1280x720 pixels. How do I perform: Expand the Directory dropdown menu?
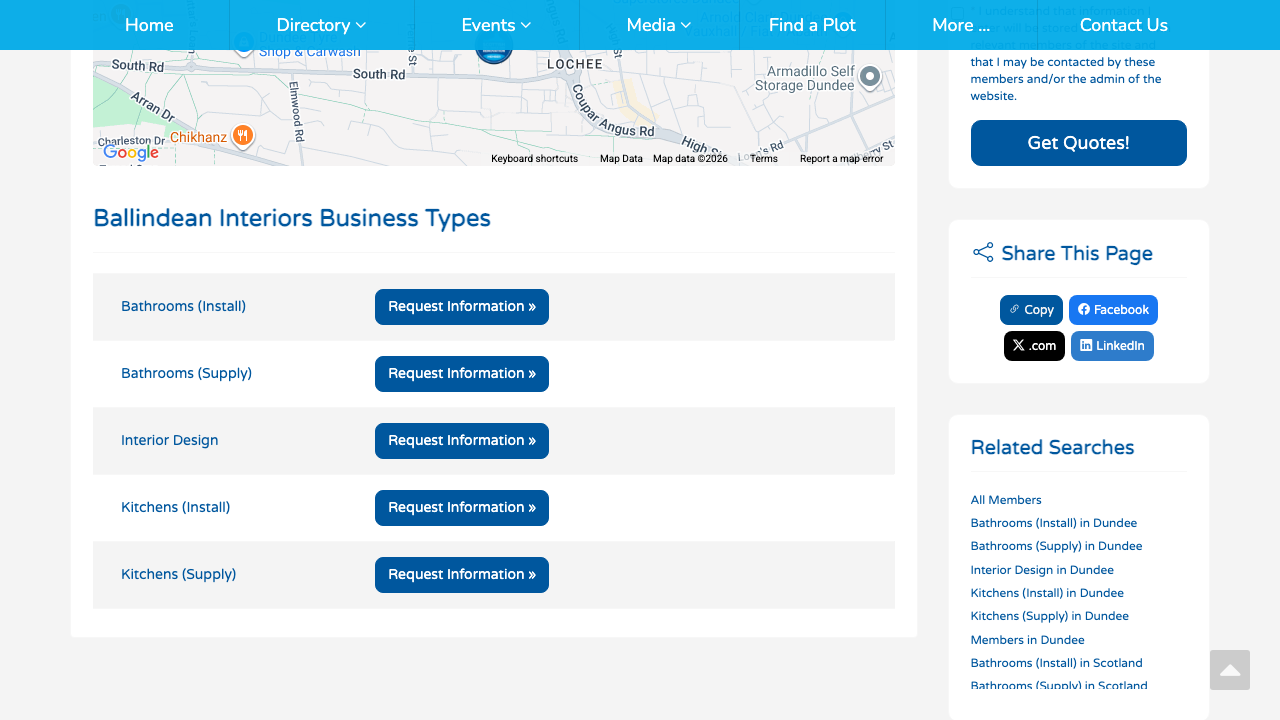pos(321,25)
